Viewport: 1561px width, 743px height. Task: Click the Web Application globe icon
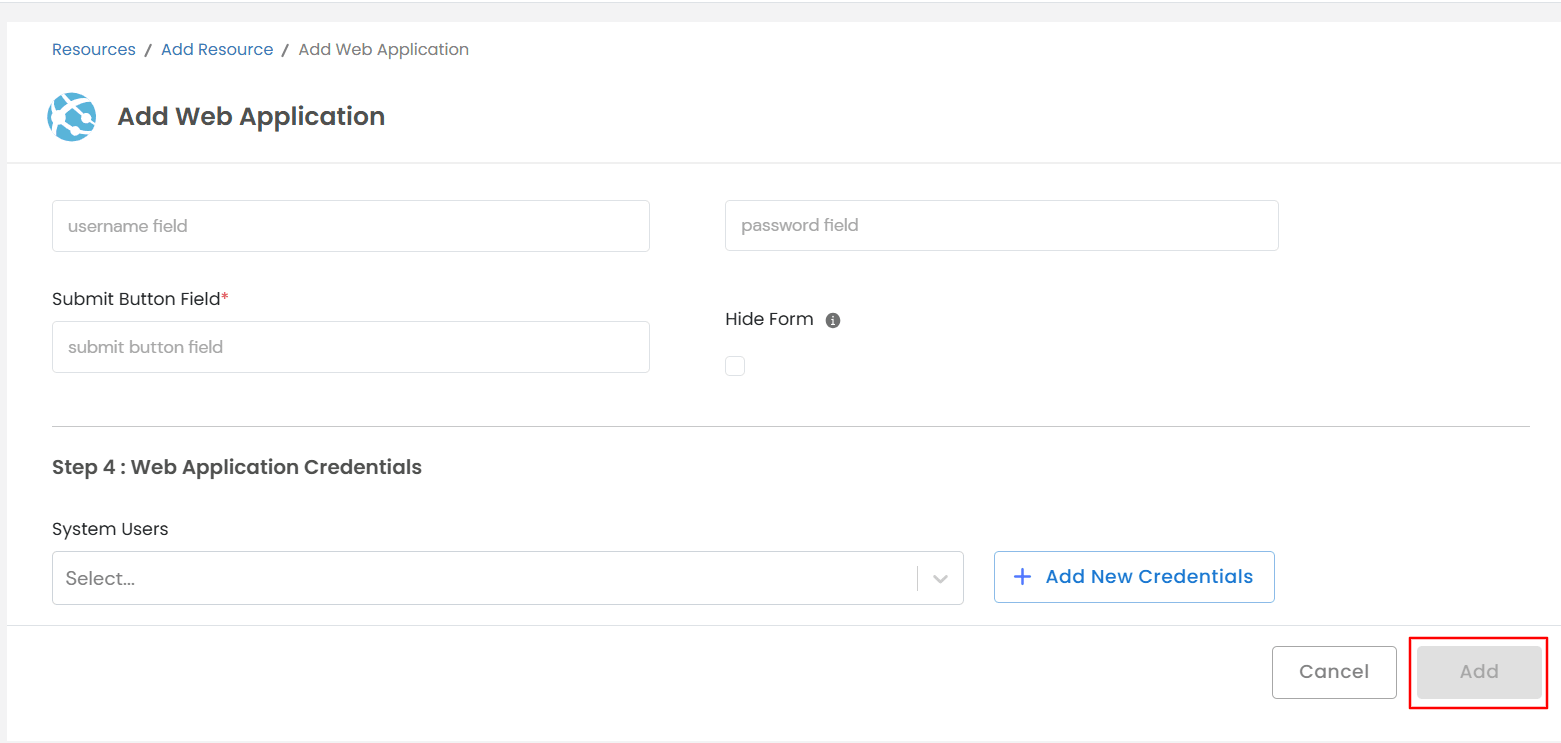[71, 116]
